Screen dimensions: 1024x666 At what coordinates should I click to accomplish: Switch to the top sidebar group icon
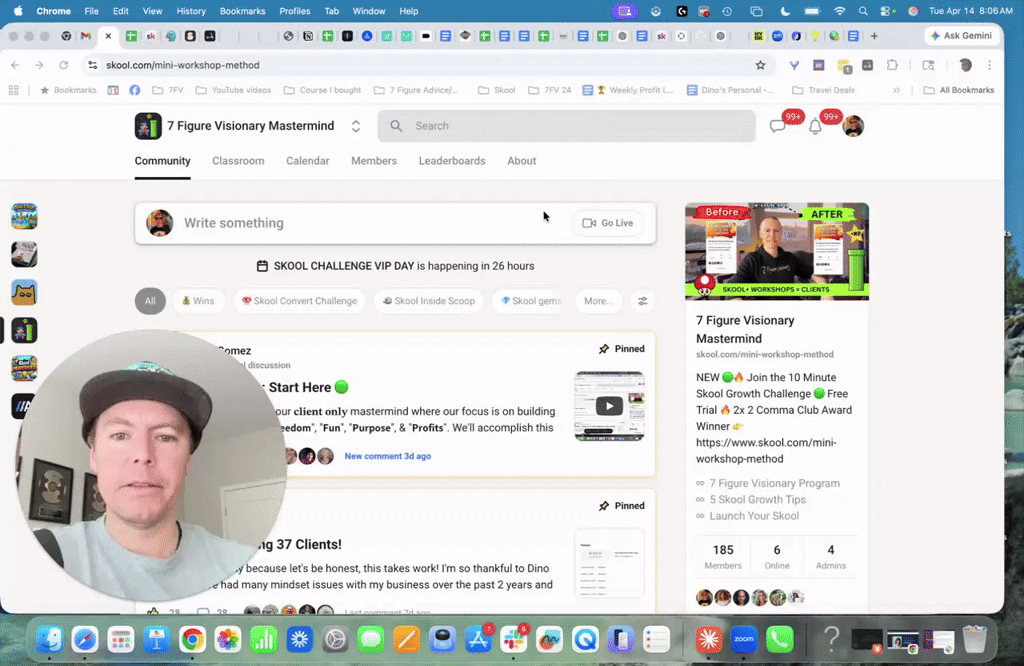(24, 216)
